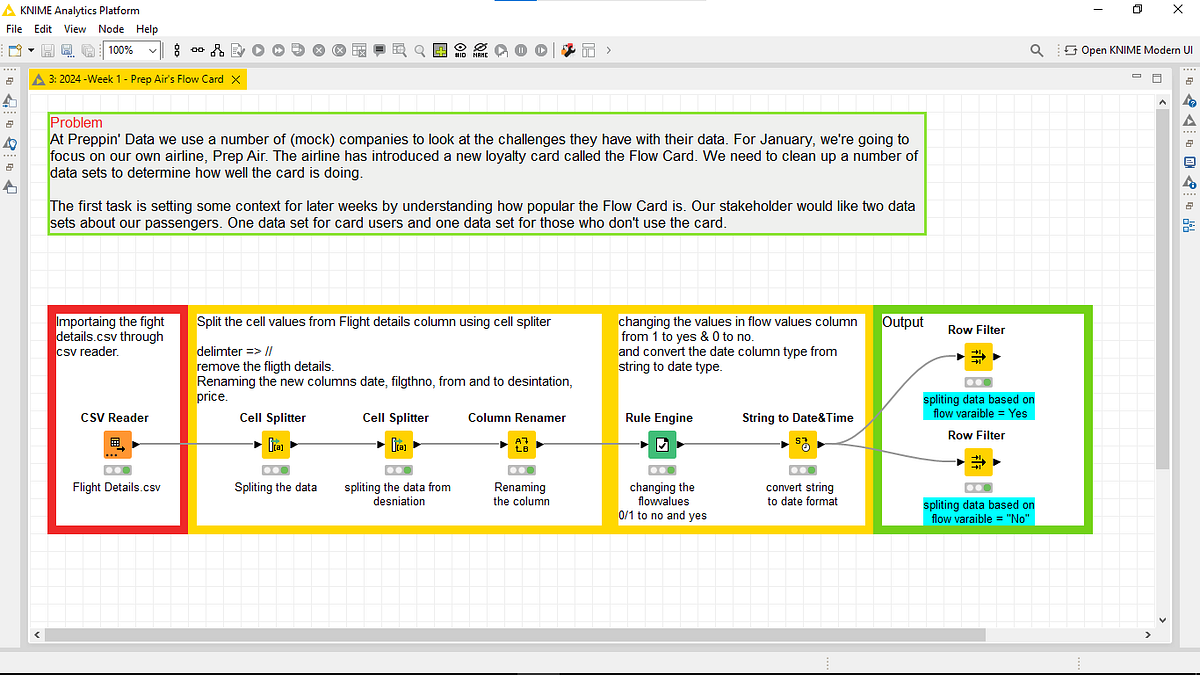
Task: Open the node monitor panel from the right sidebar
Action: (1190, 162)
